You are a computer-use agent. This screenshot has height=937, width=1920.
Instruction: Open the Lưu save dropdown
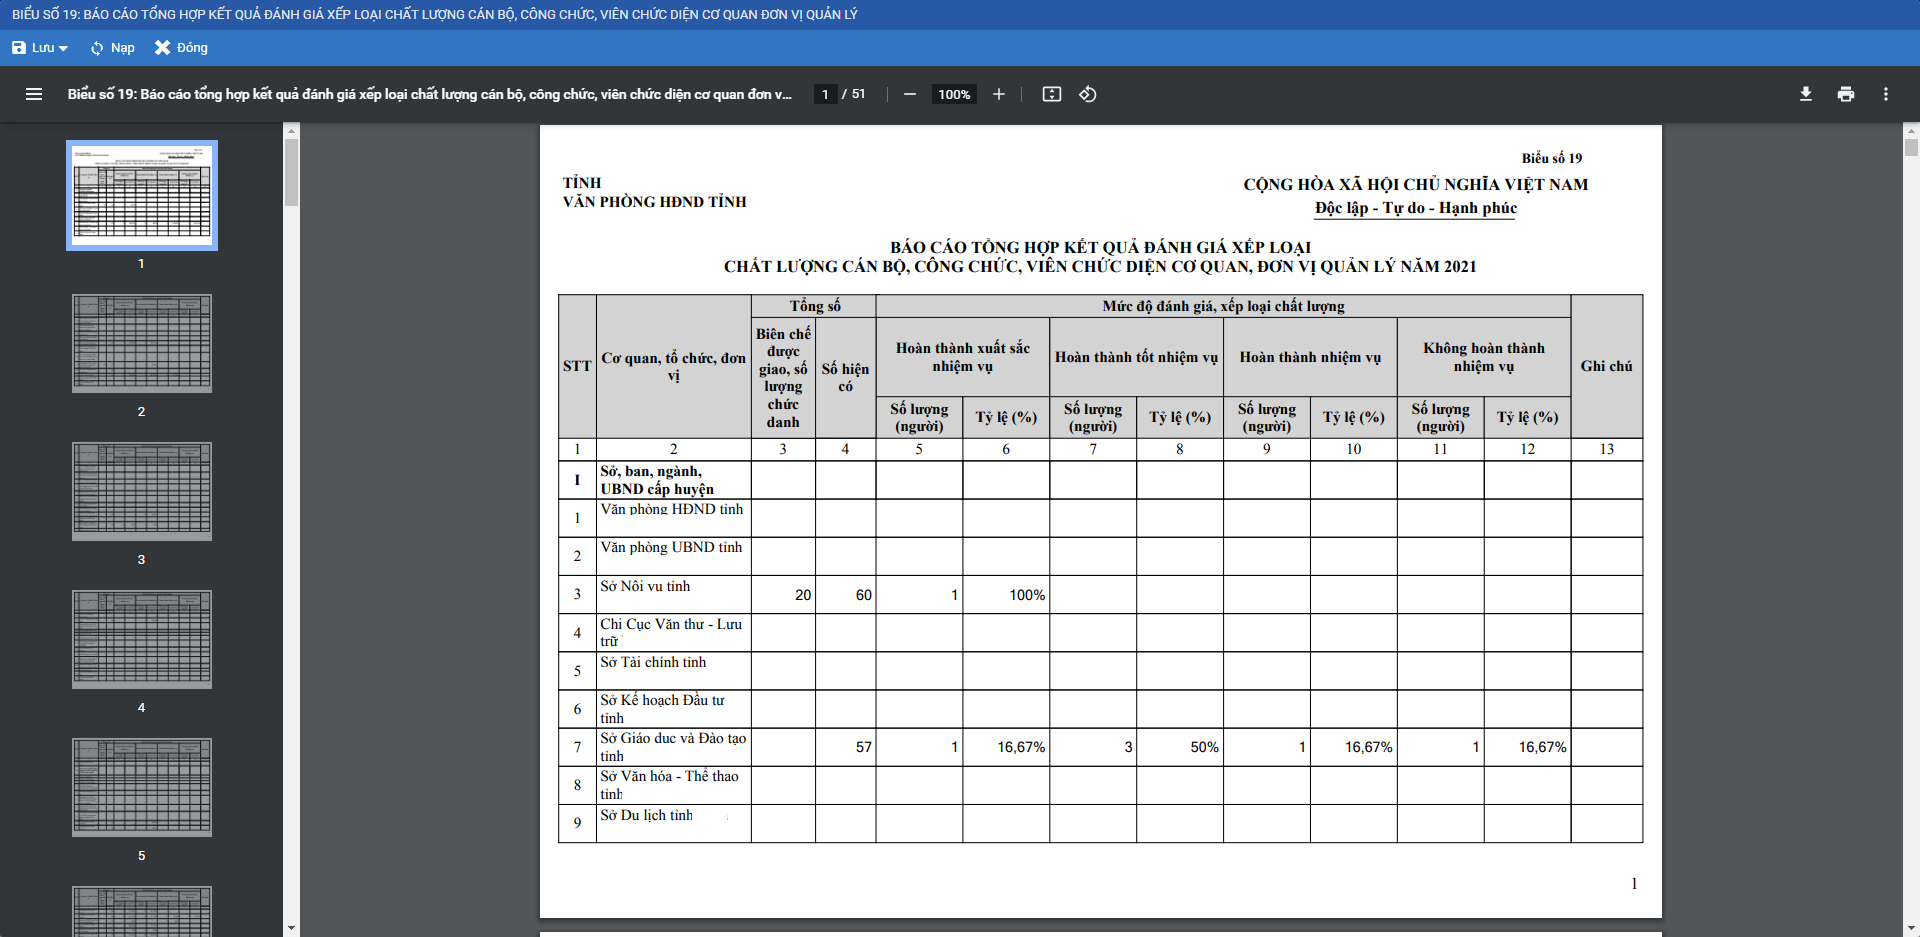coord(40,48)
